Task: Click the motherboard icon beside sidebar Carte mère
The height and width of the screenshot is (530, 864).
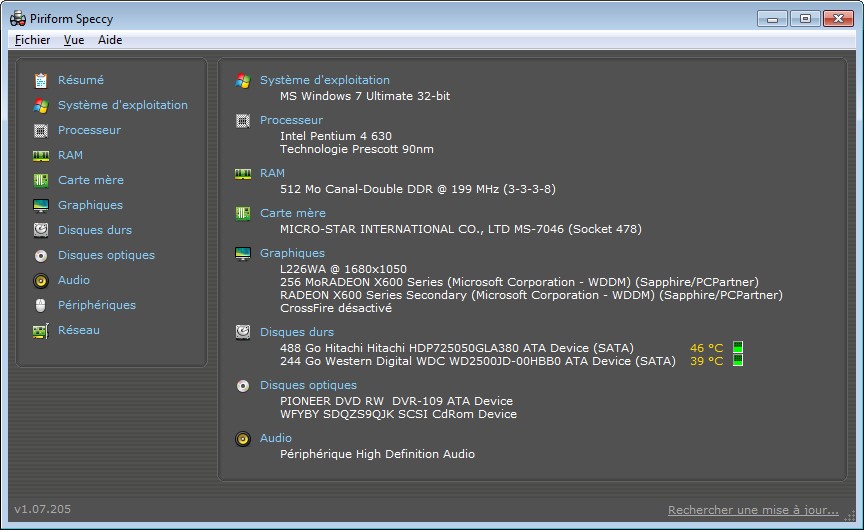Action: point(41,180)
